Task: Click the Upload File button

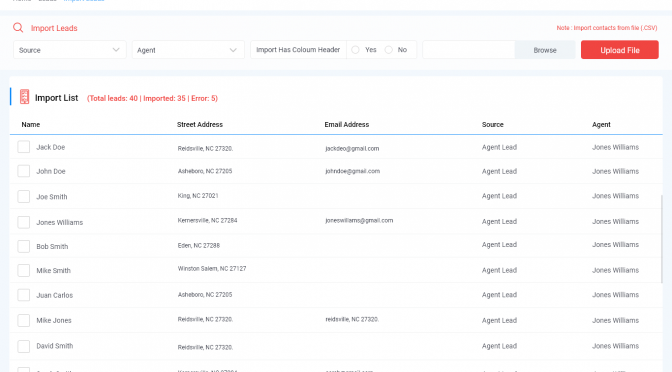Action: pos(620,50)
